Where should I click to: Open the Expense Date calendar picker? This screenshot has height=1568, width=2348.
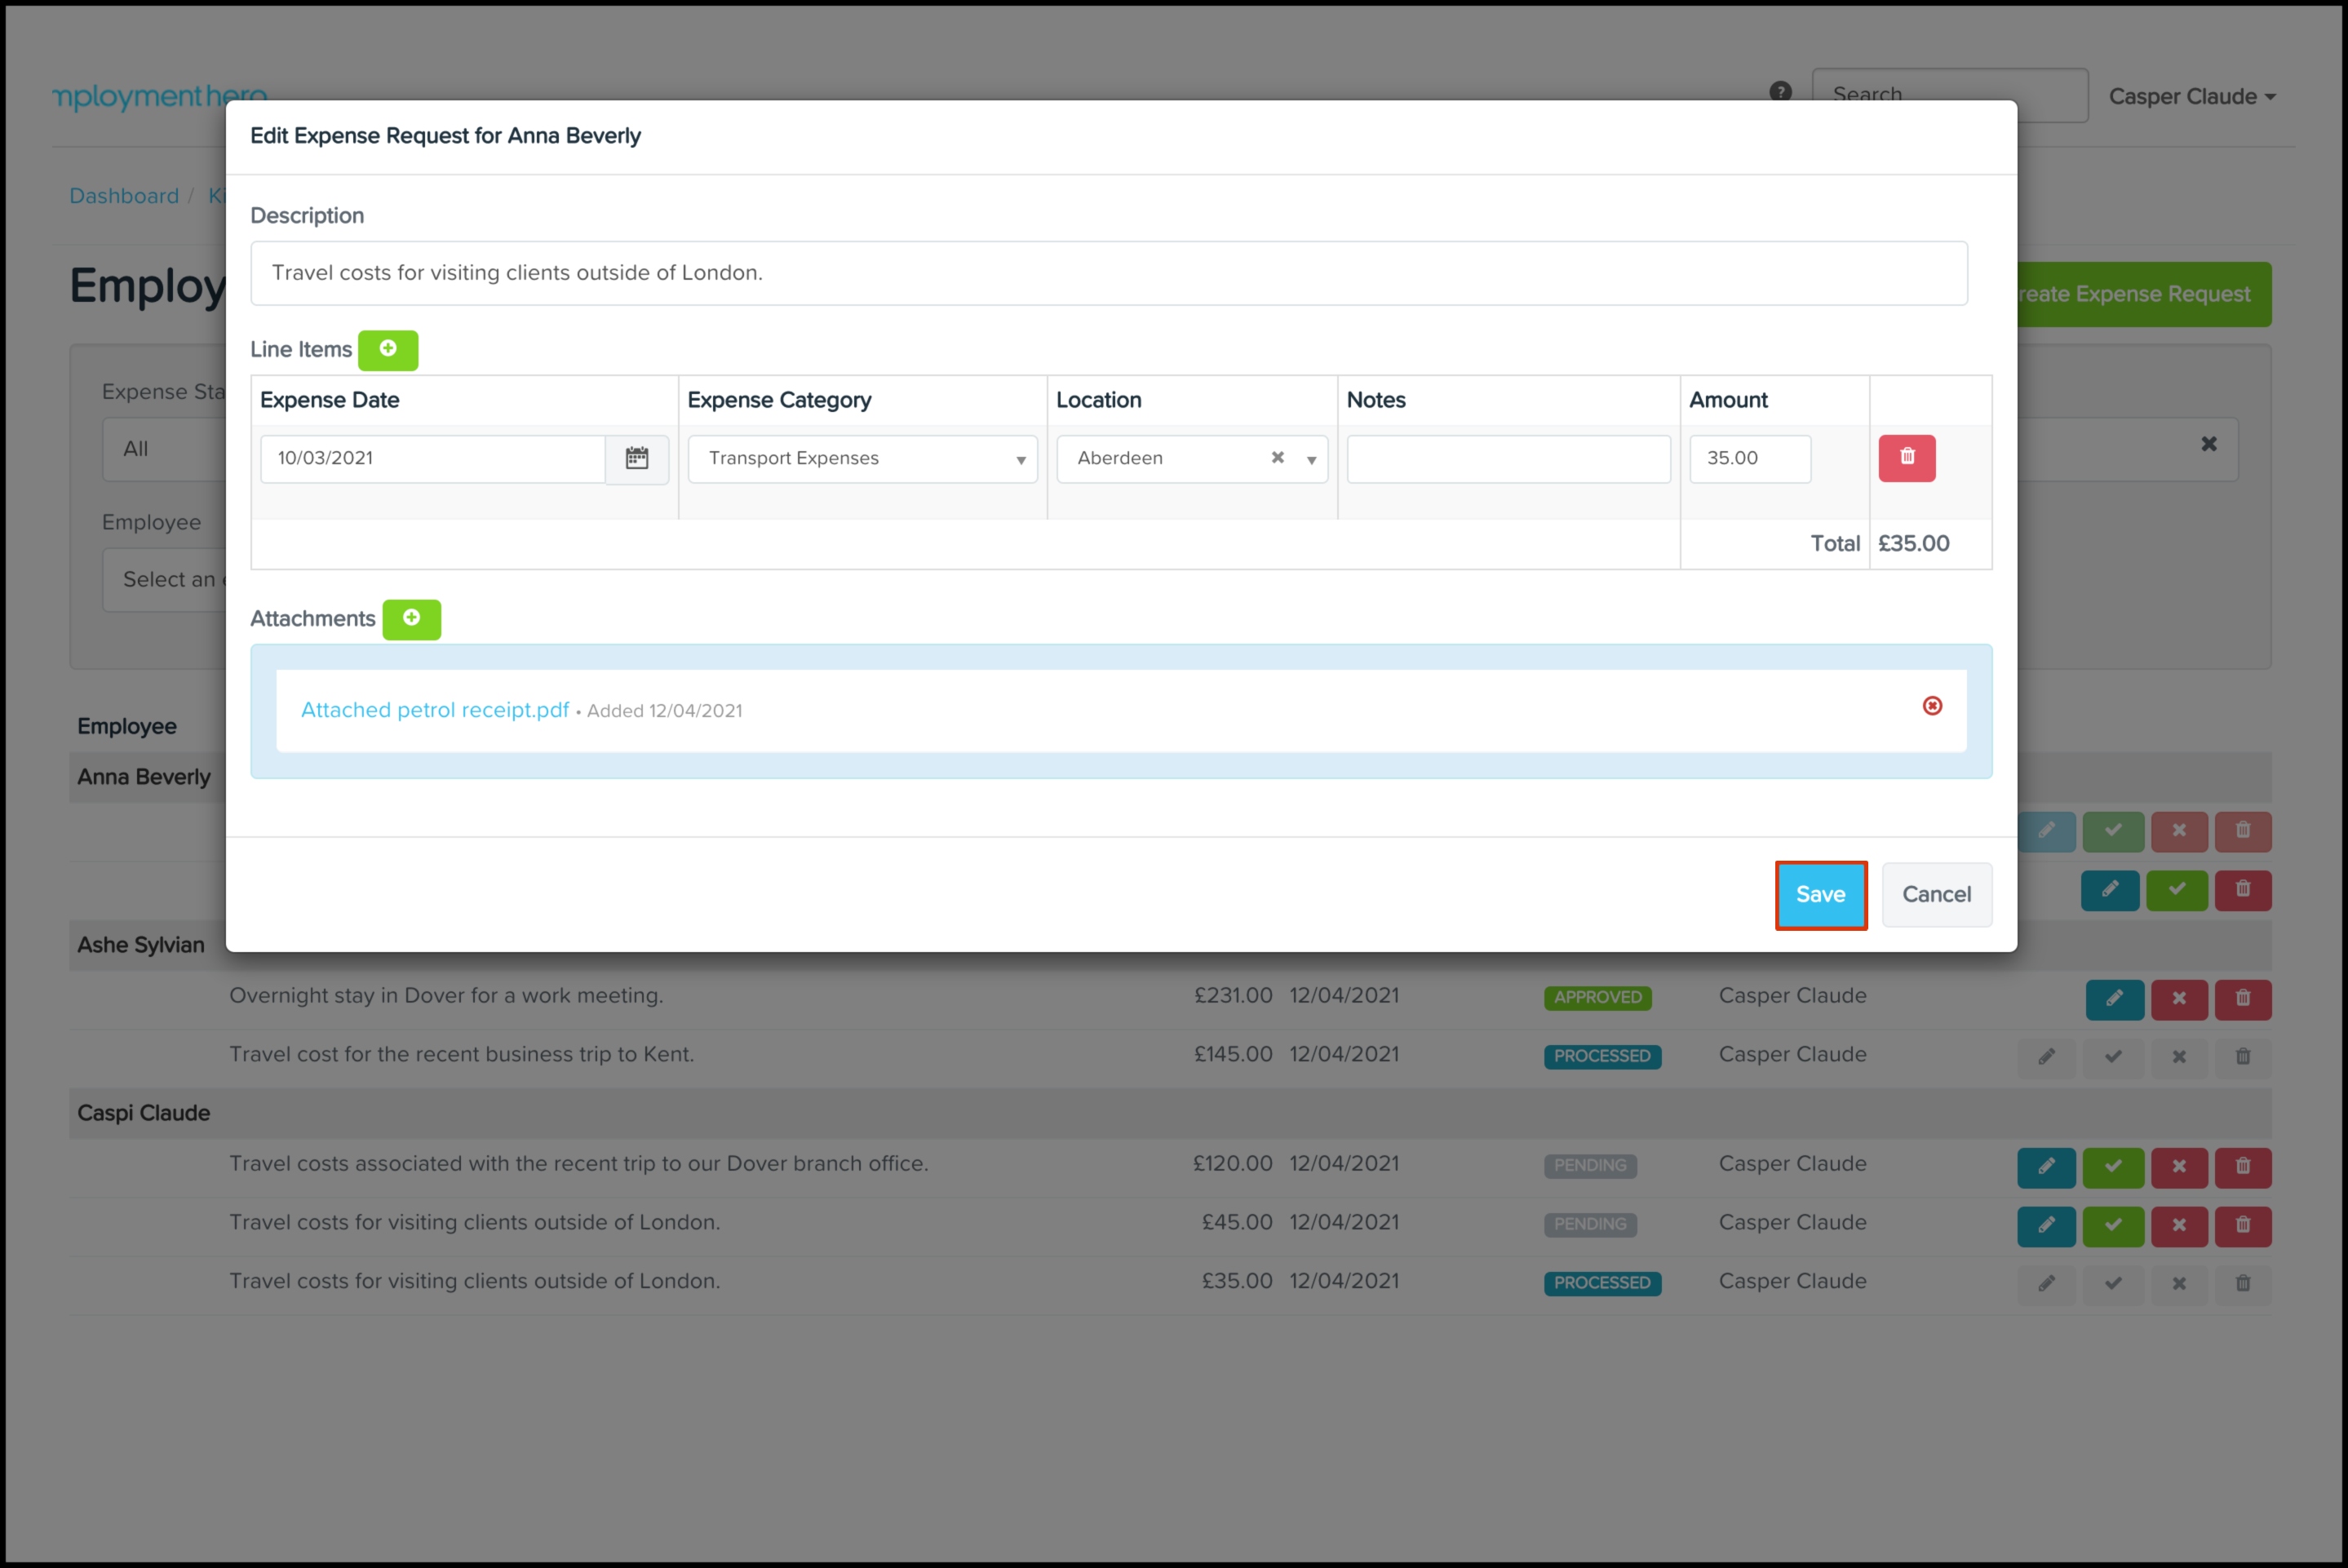pos(637,458)
